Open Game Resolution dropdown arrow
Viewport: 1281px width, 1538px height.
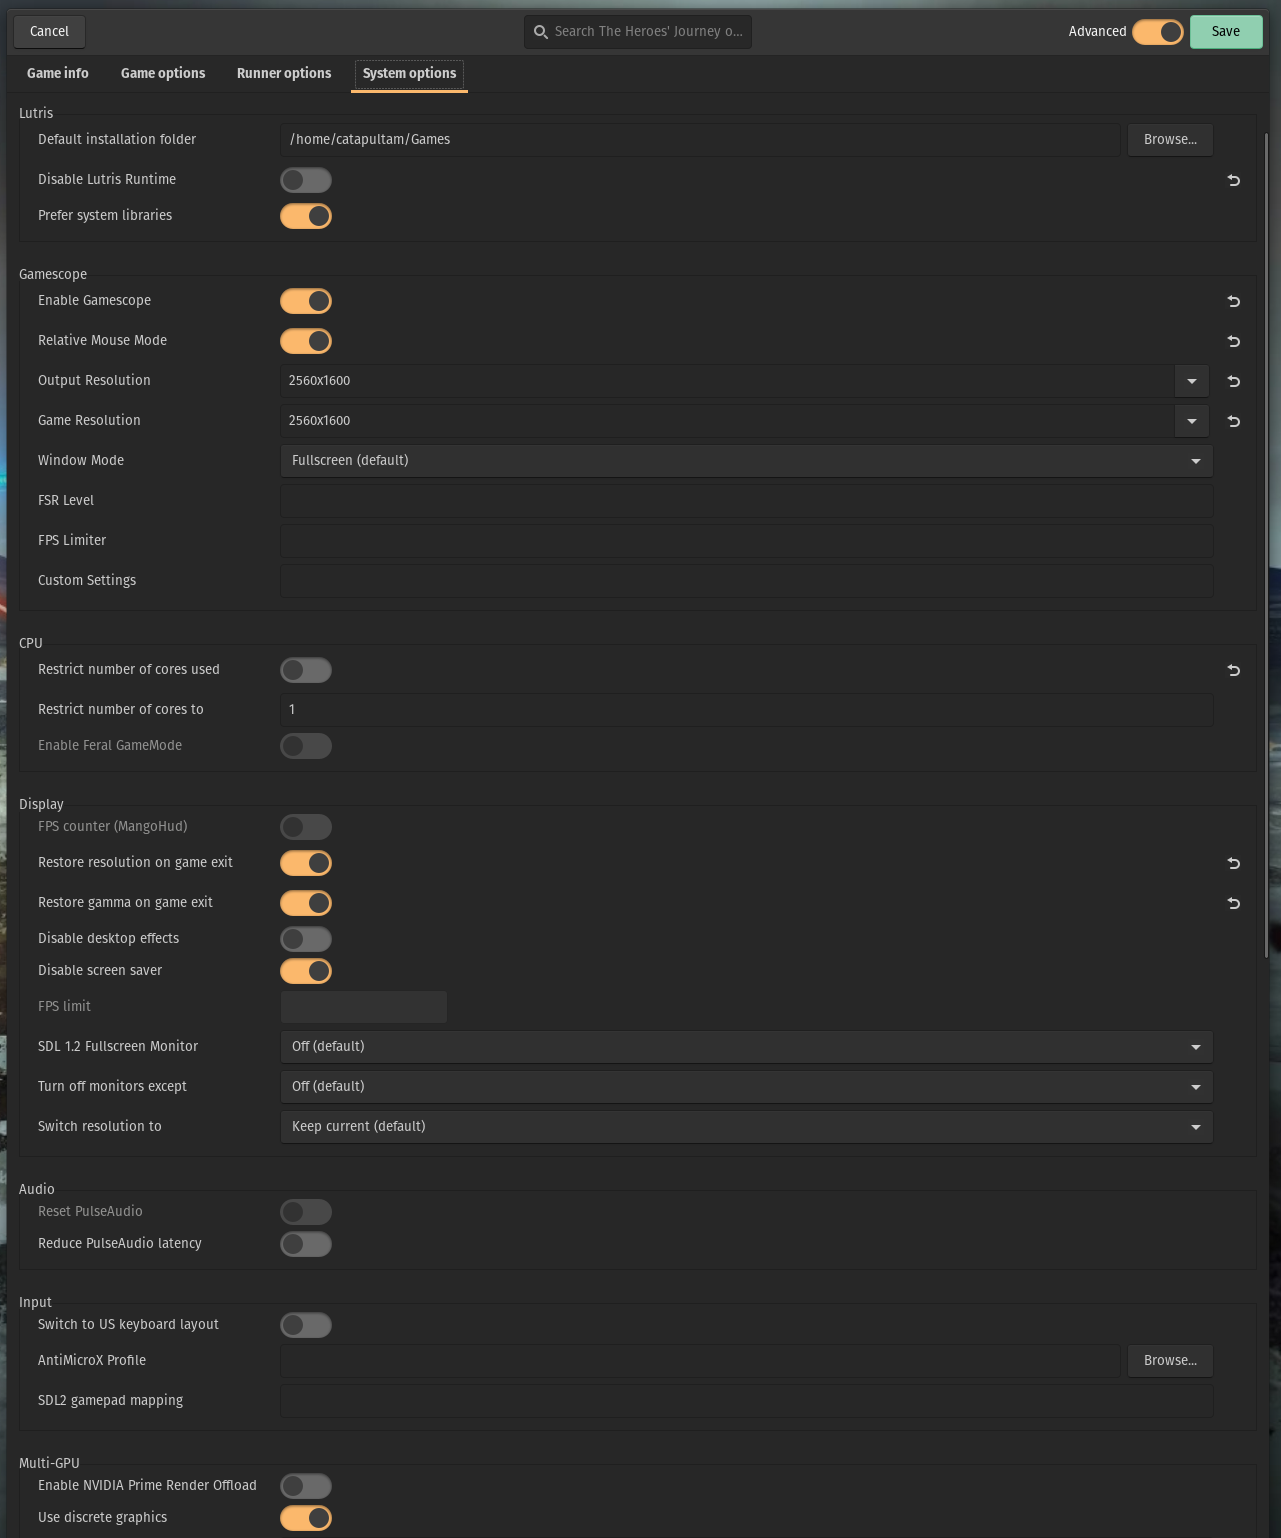(x=1191, y=421)
